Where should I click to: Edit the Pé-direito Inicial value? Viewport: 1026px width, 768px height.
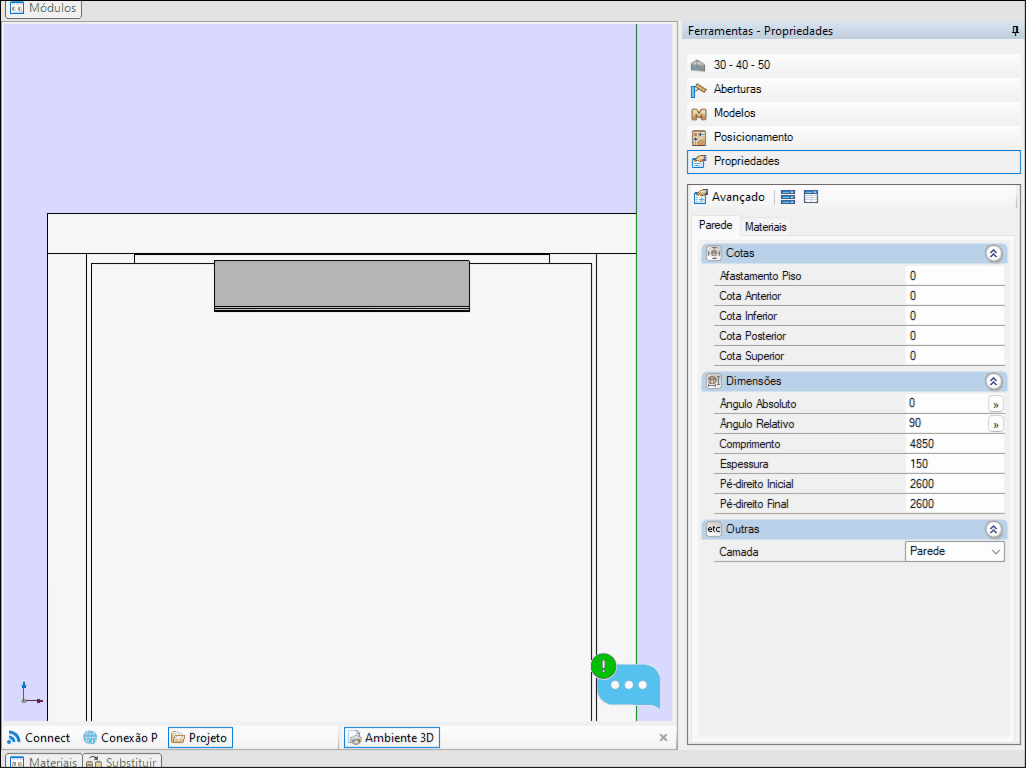[x=955, y=484]
